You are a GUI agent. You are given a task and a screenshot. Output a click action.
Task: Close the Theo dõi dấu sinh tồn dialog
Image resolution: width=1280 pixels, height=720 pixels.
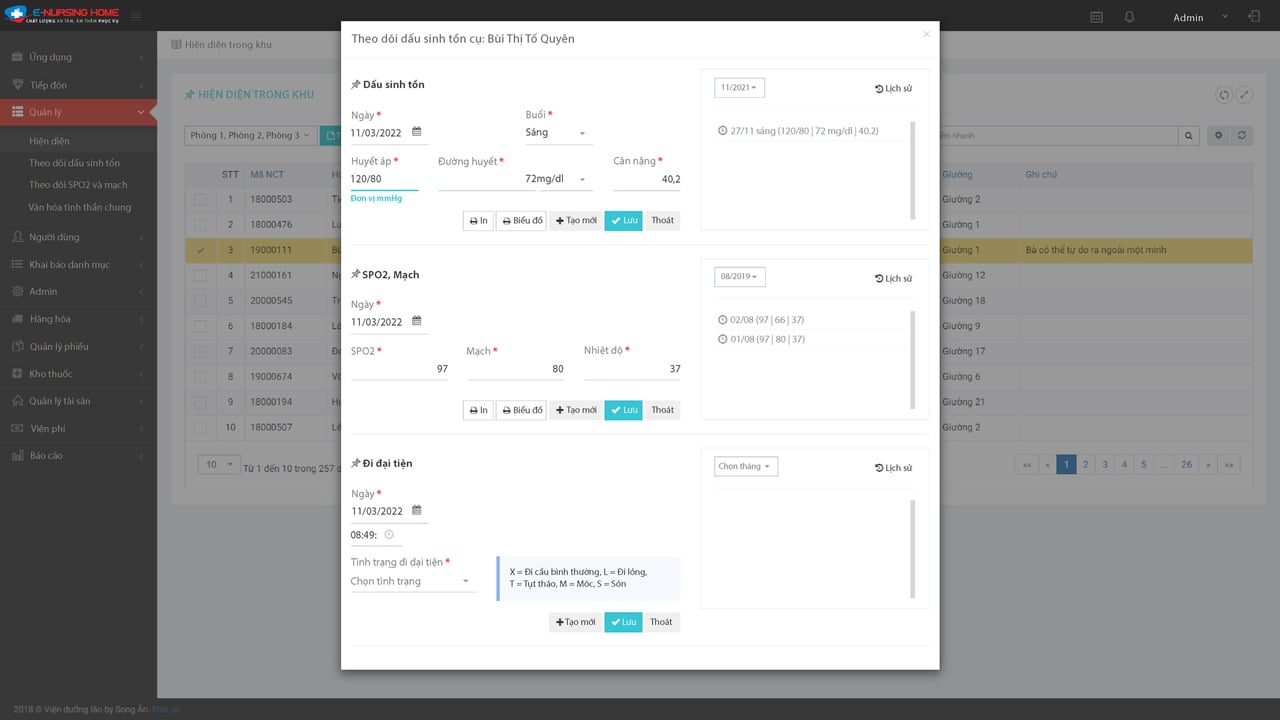pos(926,34)
